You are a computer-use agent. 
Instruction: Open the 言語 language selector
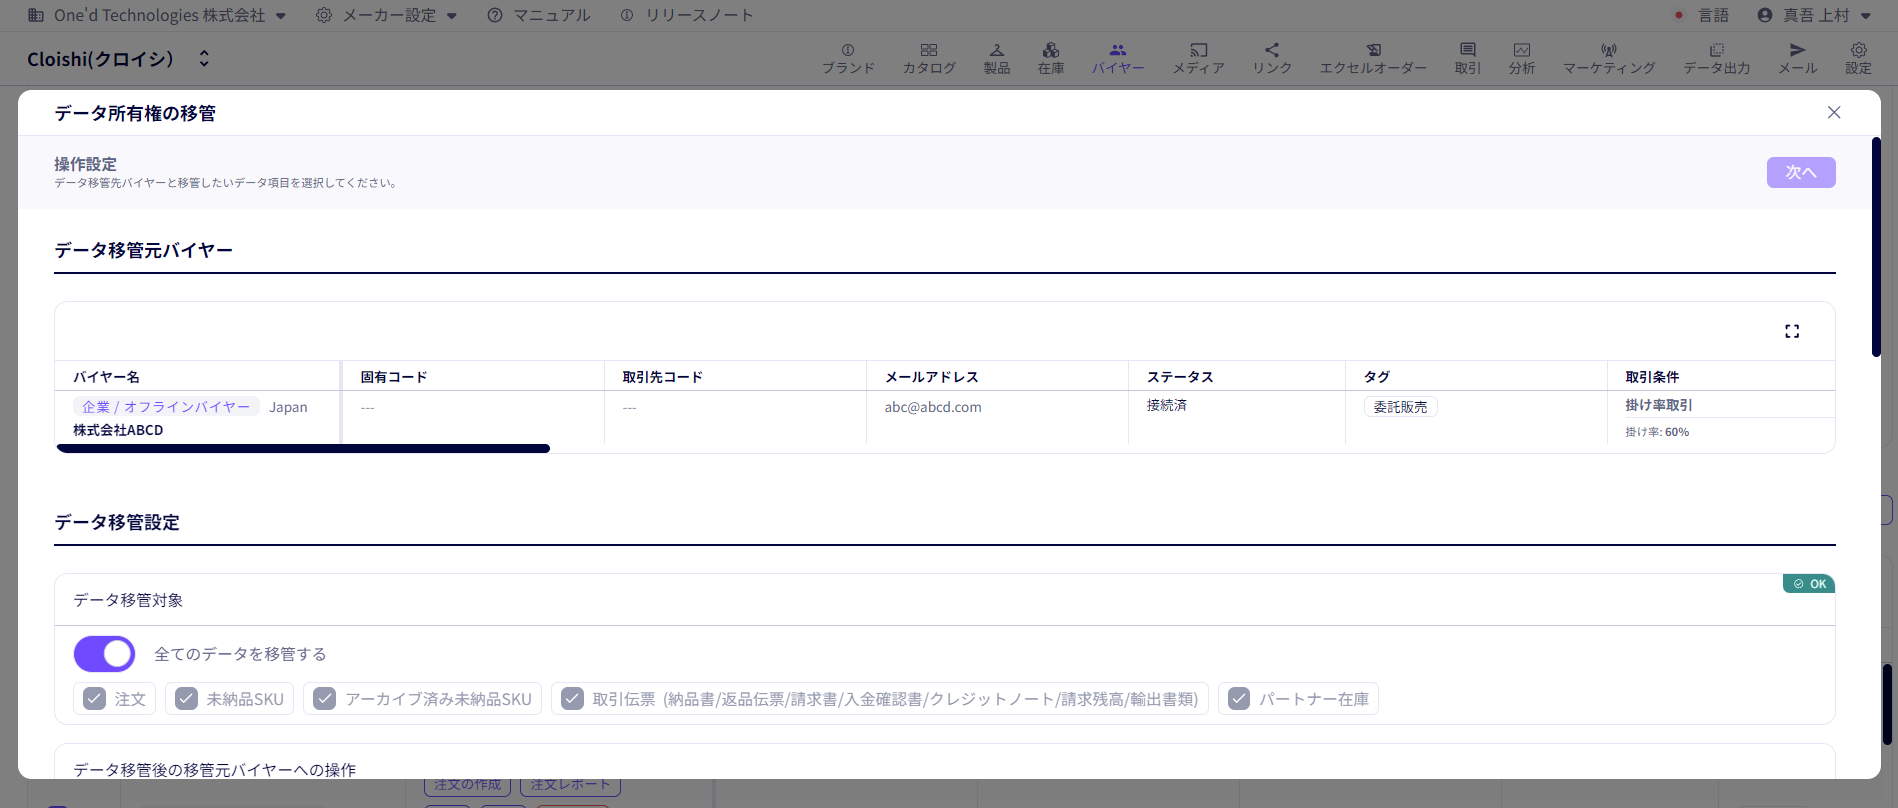coord(1701,15)
